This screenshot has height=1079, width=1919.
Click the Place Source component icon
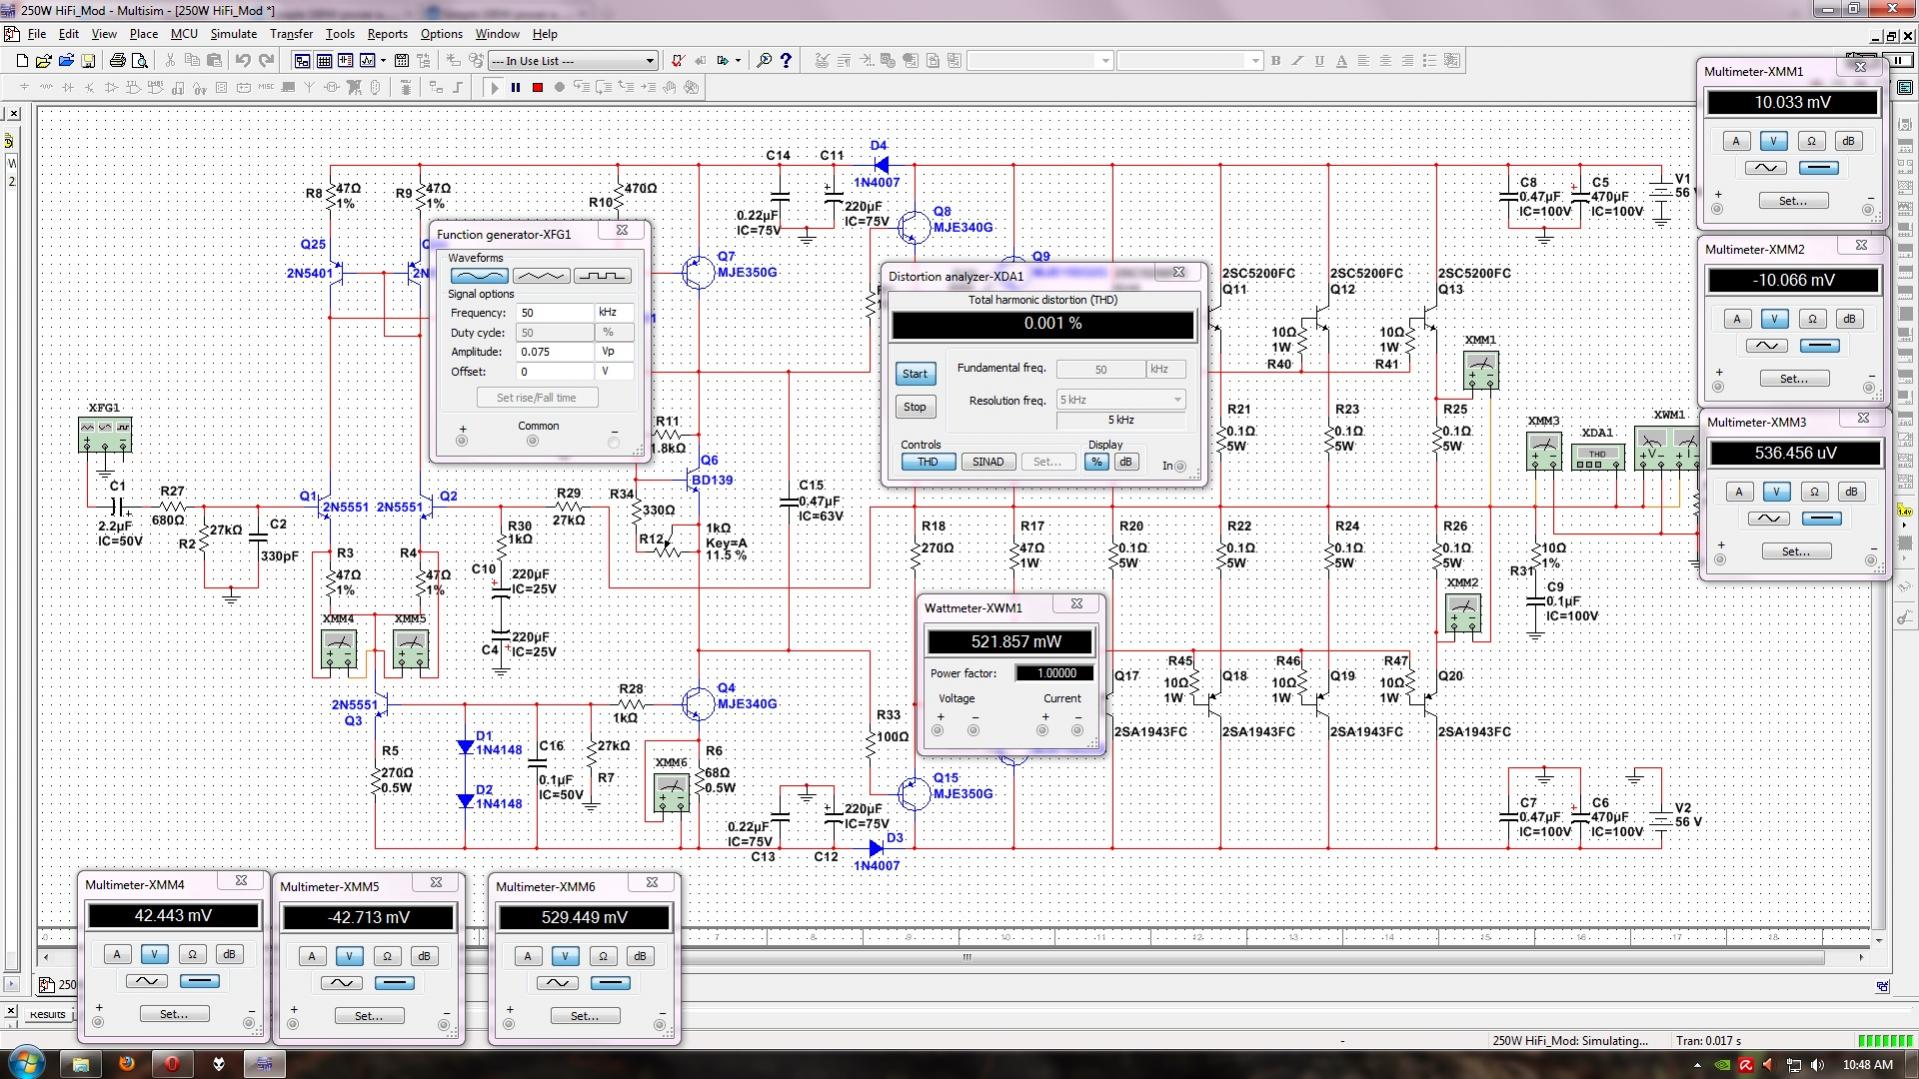click(24, 87)
